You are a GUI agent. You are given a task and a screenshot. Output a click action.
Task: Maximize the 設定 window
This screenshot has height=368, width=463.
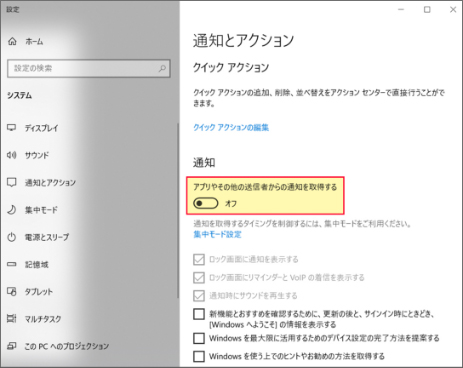point(427,9)
